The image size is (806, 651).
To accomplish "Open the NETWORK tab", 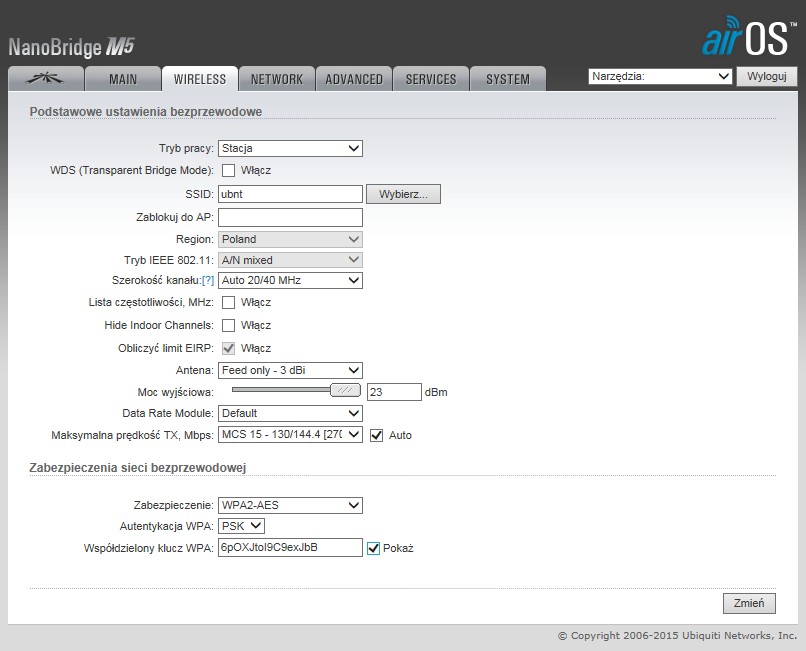I will tap(277, 79).
